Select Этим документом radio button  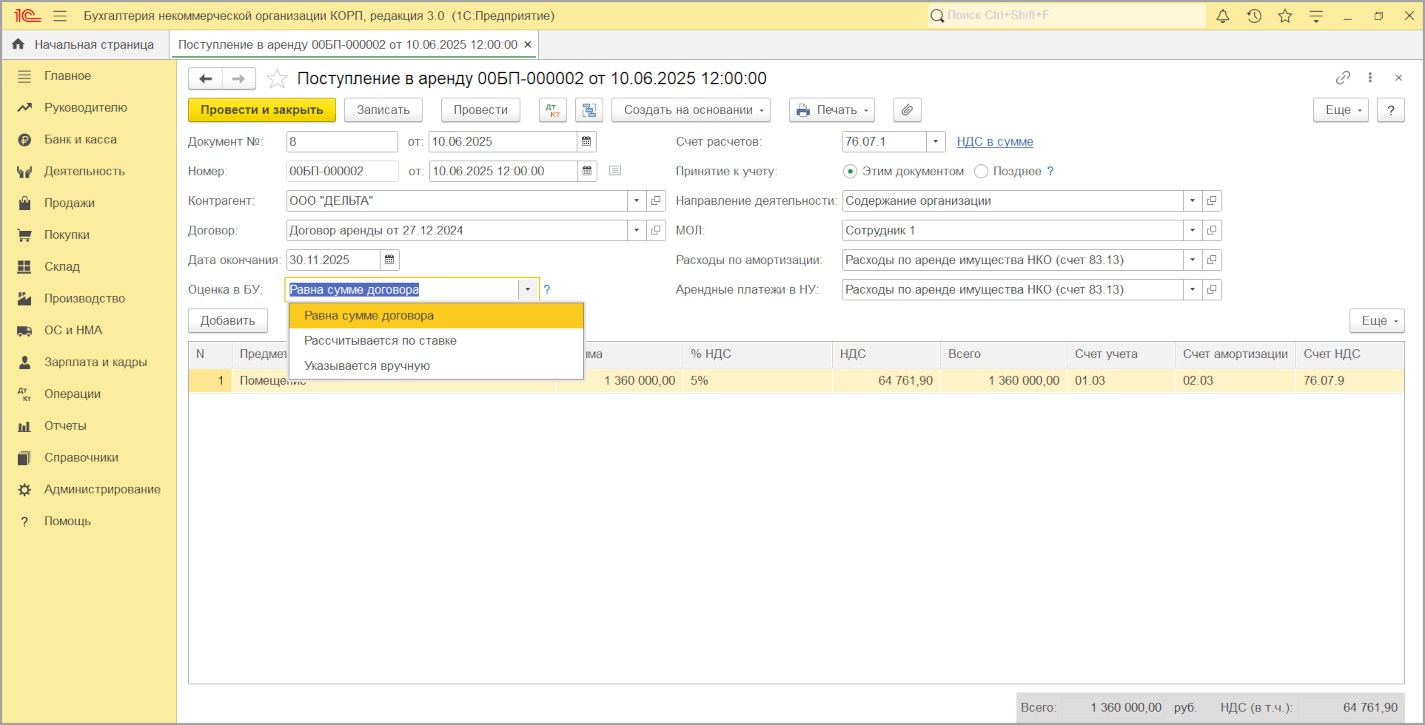[x=850, y=171]
